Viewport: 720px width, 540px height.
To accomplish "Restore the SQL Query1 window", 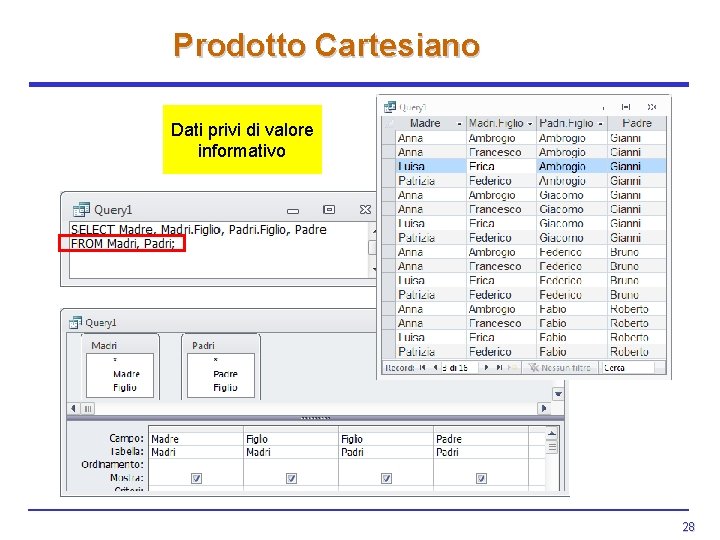I will 329,209.
